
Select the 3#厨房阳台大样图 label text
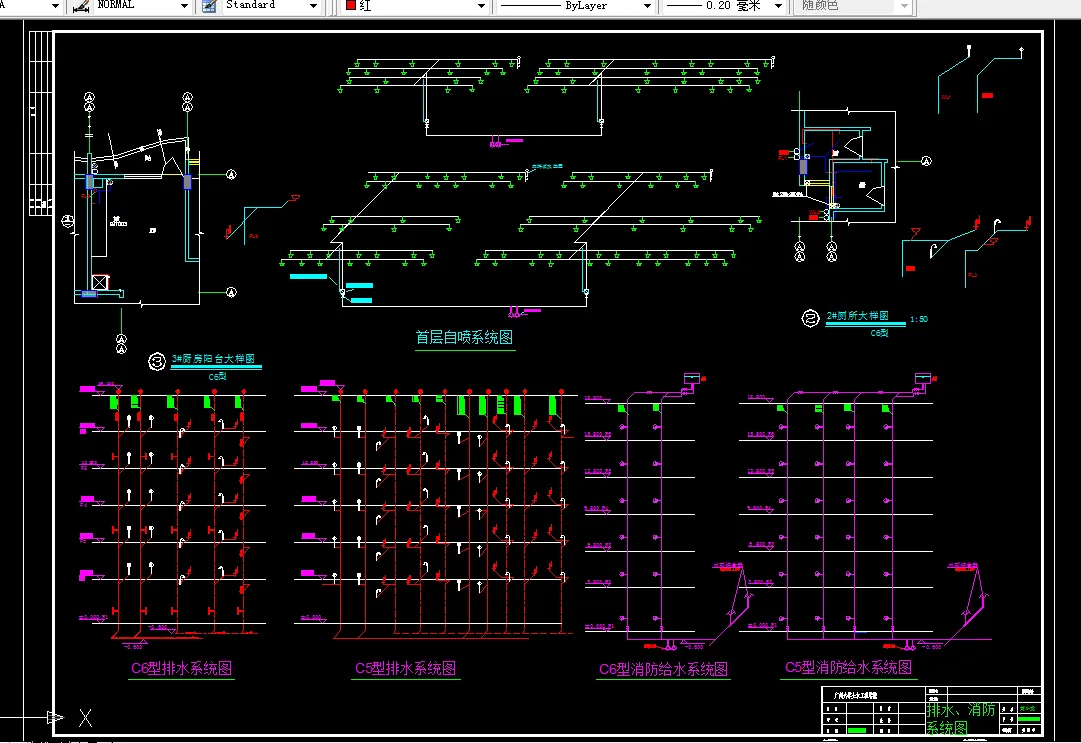click(x=213, y=358)
